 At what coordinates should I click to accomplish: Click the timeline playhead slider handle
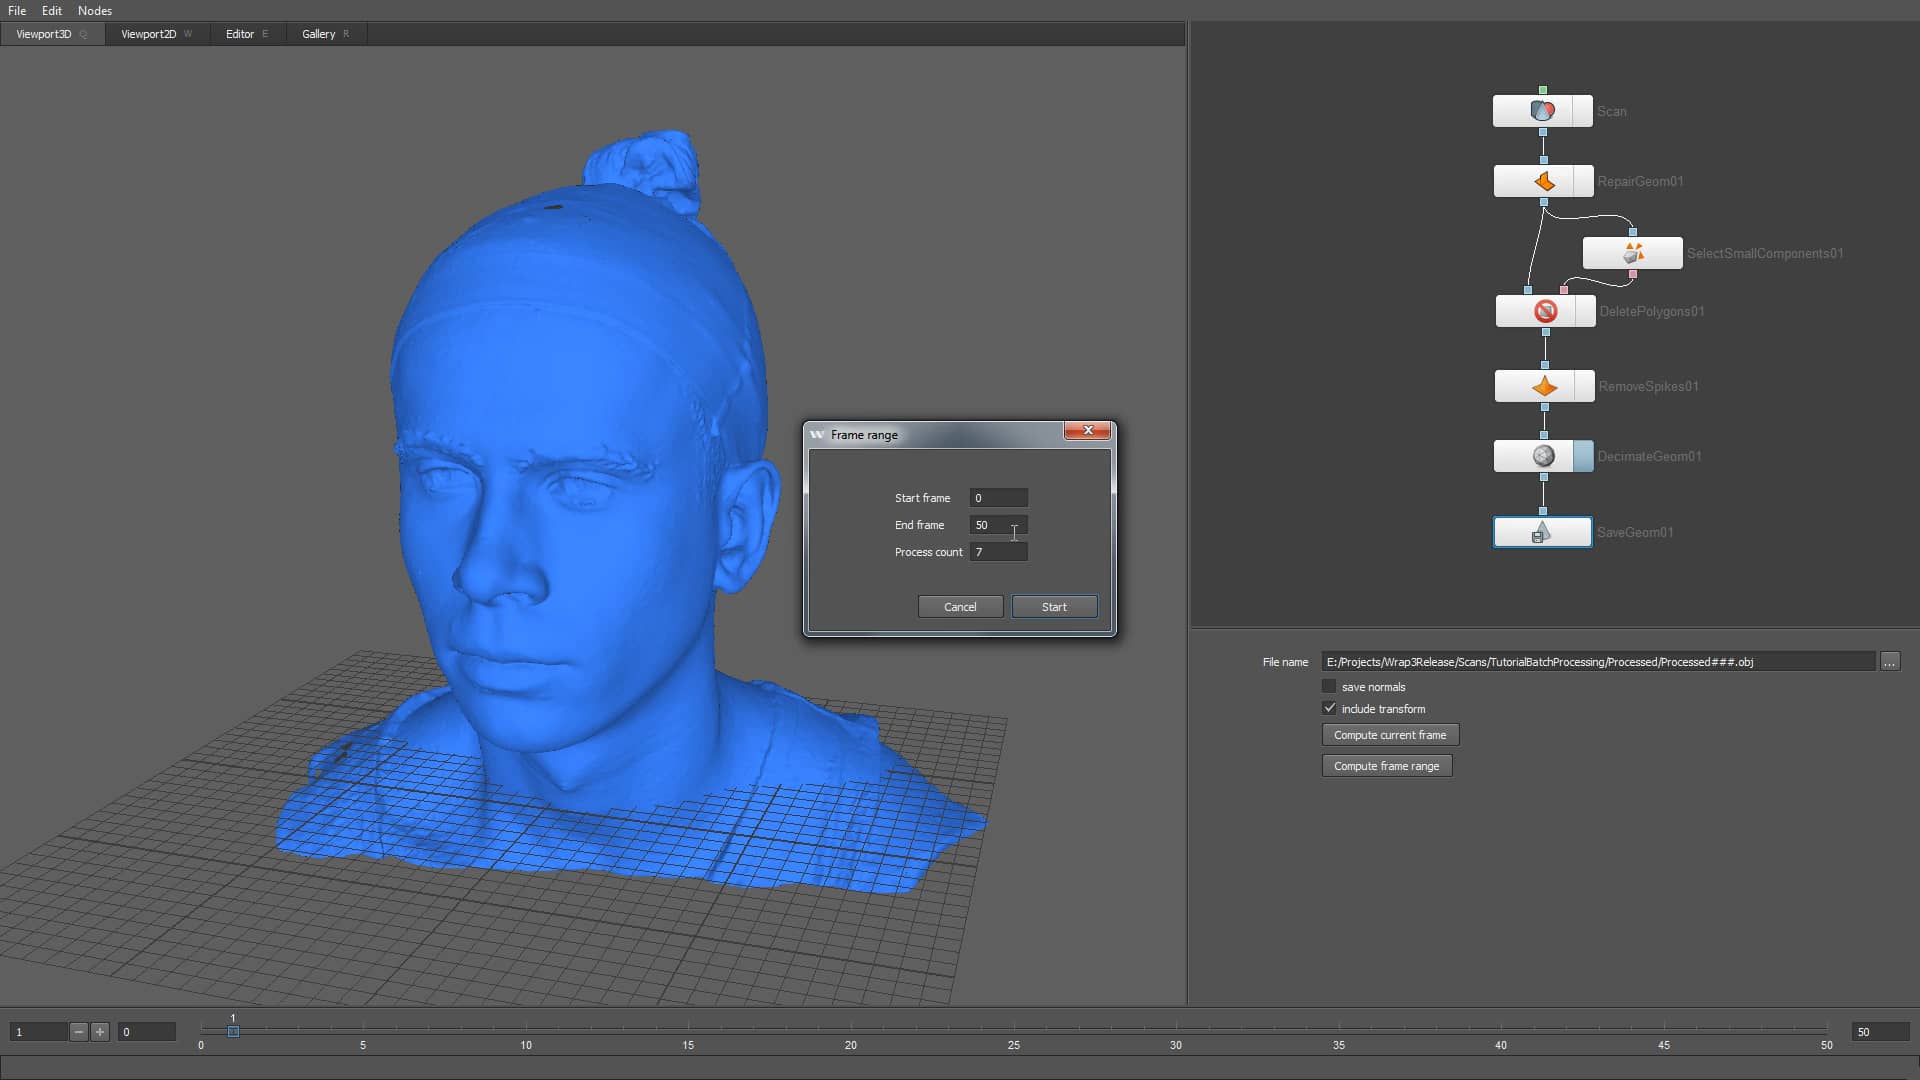[233, 1033]
